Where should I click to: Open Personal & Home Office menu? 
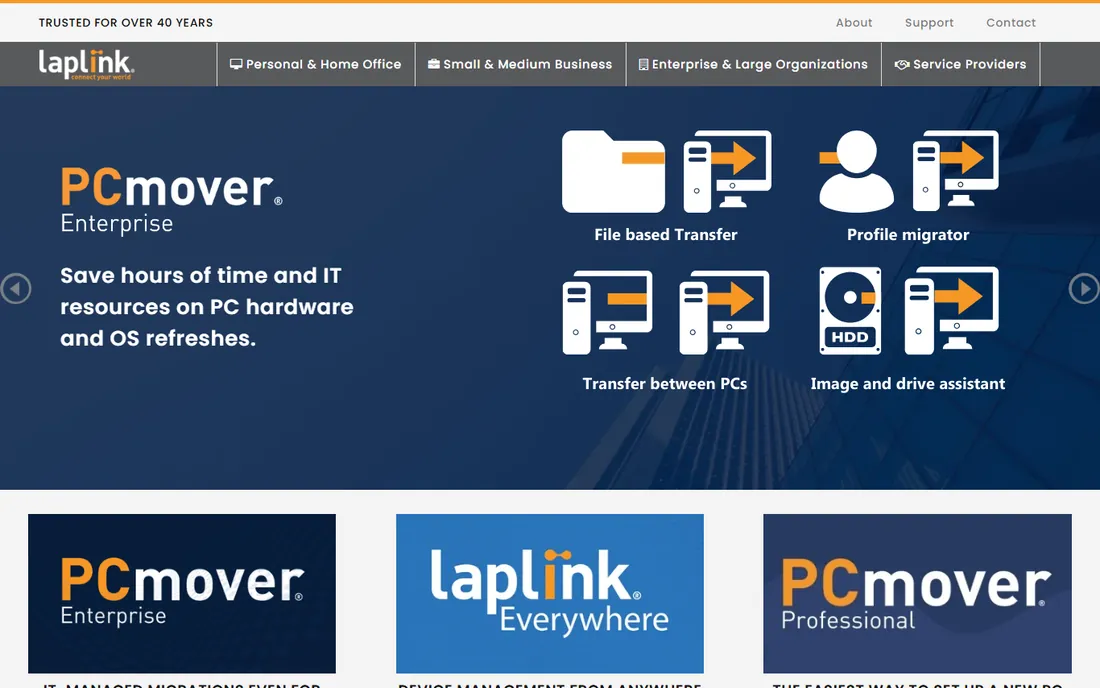click(316, 64)
